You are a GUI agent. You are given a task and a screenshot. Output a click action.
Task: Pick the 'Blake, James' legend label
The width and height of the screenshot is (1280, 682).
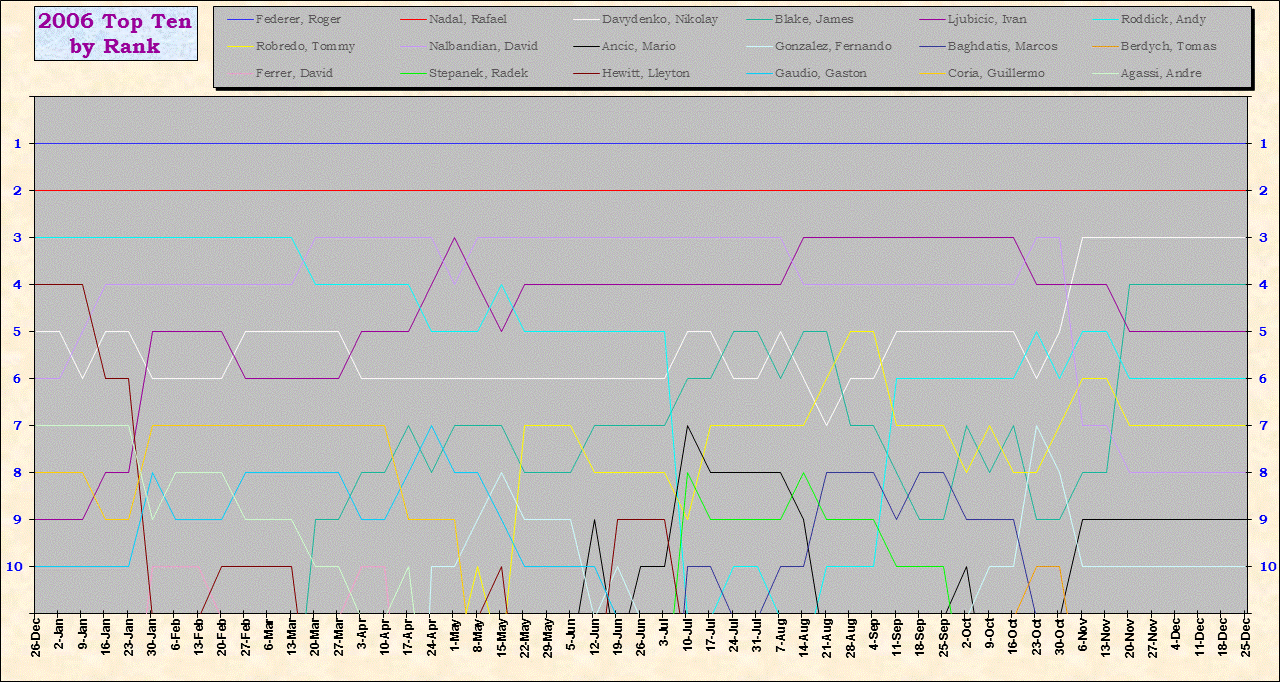coord(814,19)
